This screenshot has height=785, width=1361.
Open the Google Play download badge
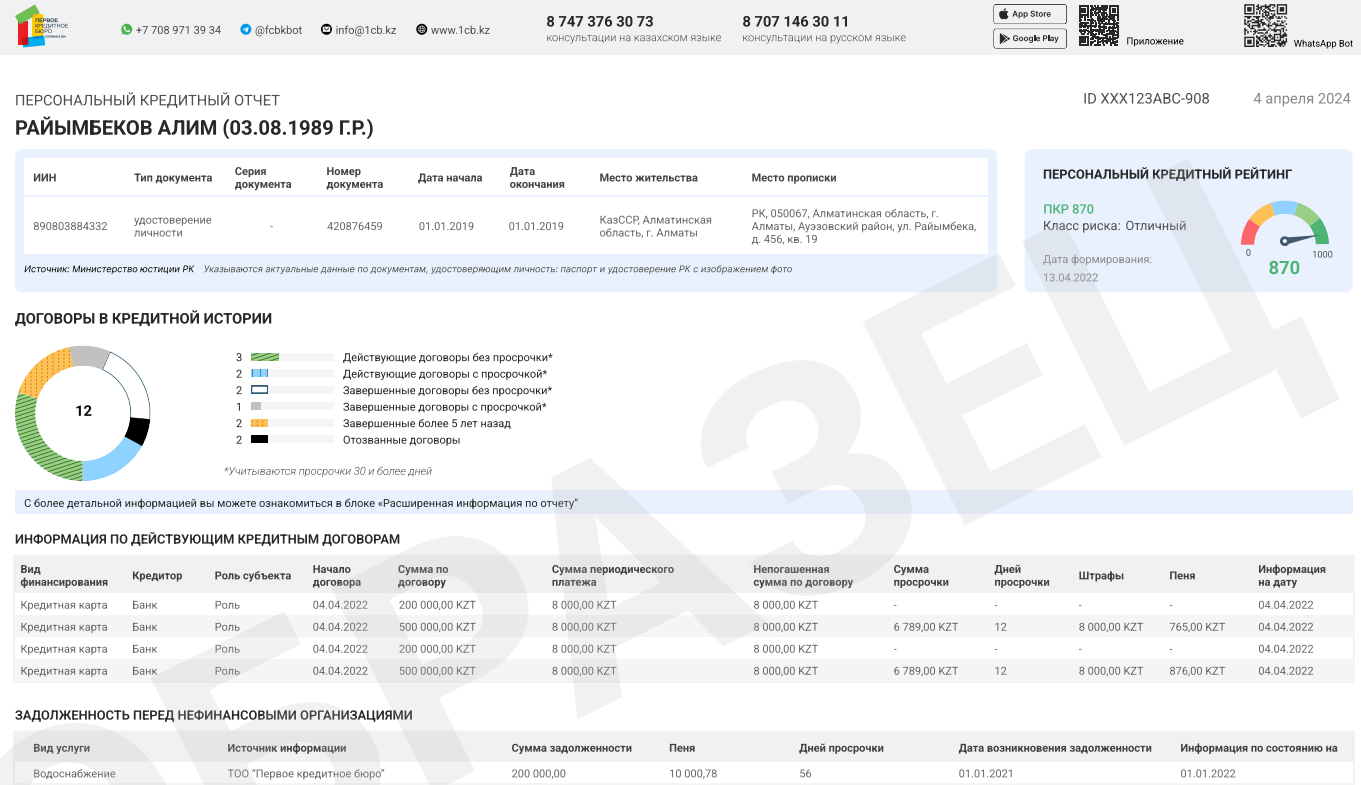1029,39
